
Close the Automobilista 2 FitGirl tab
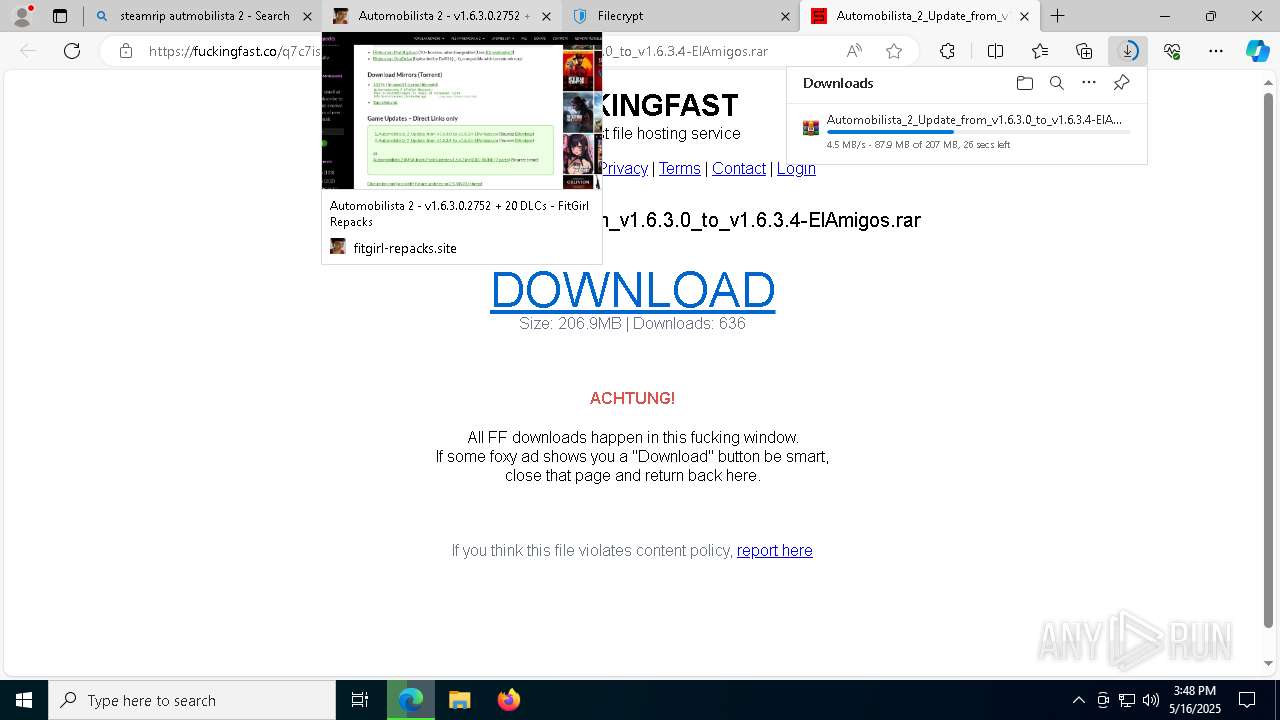pos(546,16)
